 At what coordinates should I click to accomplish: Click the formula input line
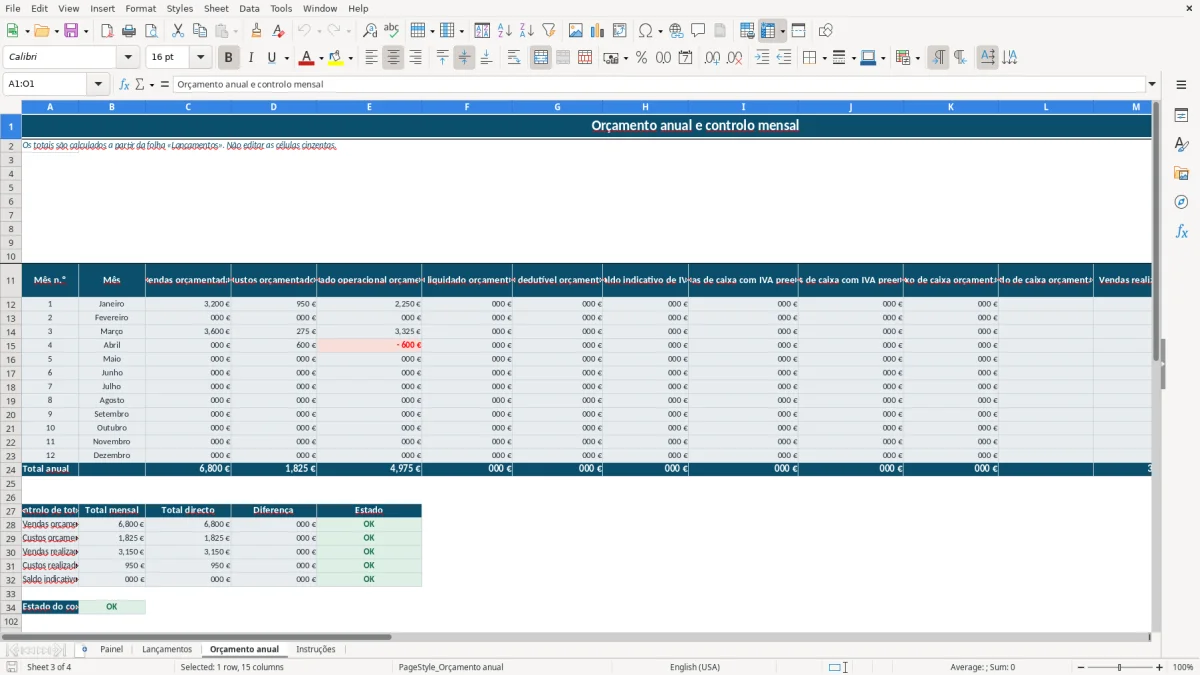pos(659,84)
